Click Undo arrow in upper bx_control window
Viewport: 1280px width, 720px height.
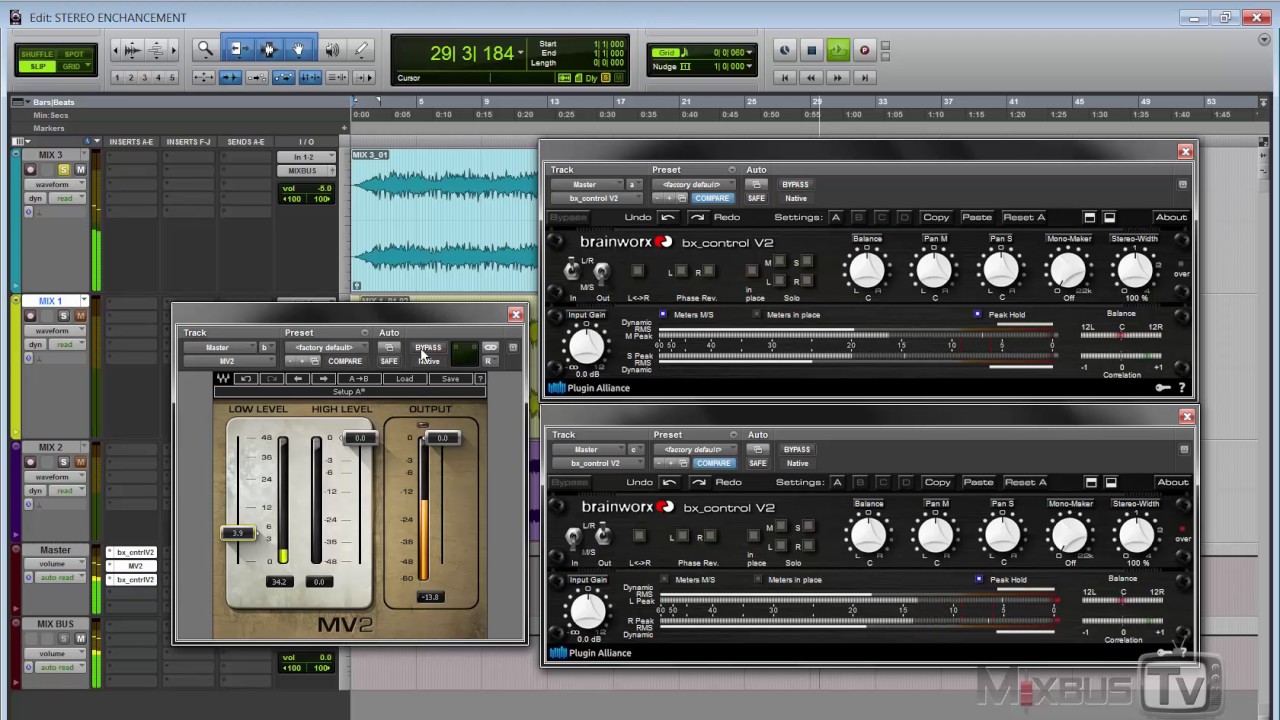coord(668,217)
